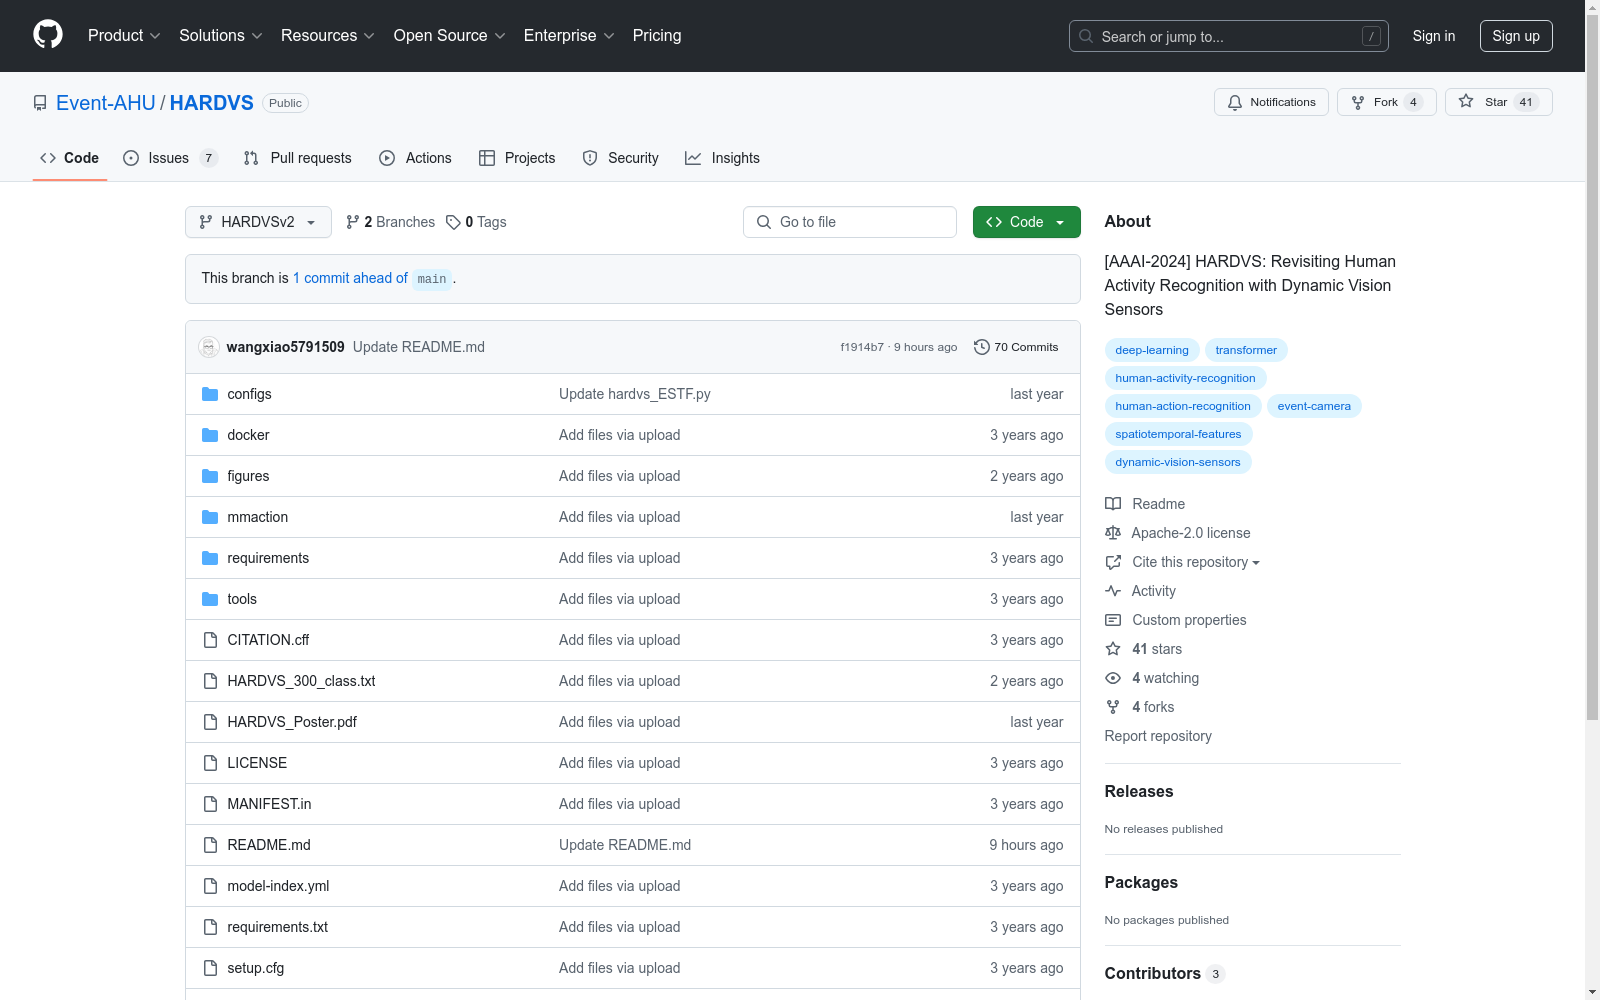Click the Update hardvs_ESTF.py commit message
This screenshot has width=1600, height=1000.
(x=635, y=394)
